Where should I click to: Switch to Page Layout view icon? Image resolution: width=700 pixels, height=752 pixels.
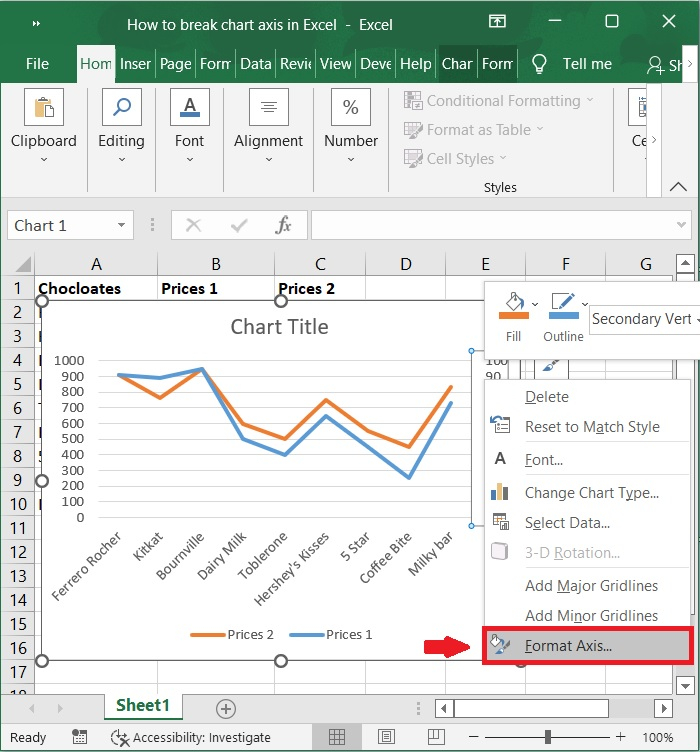pyautogui.click(x=386, y=737)
